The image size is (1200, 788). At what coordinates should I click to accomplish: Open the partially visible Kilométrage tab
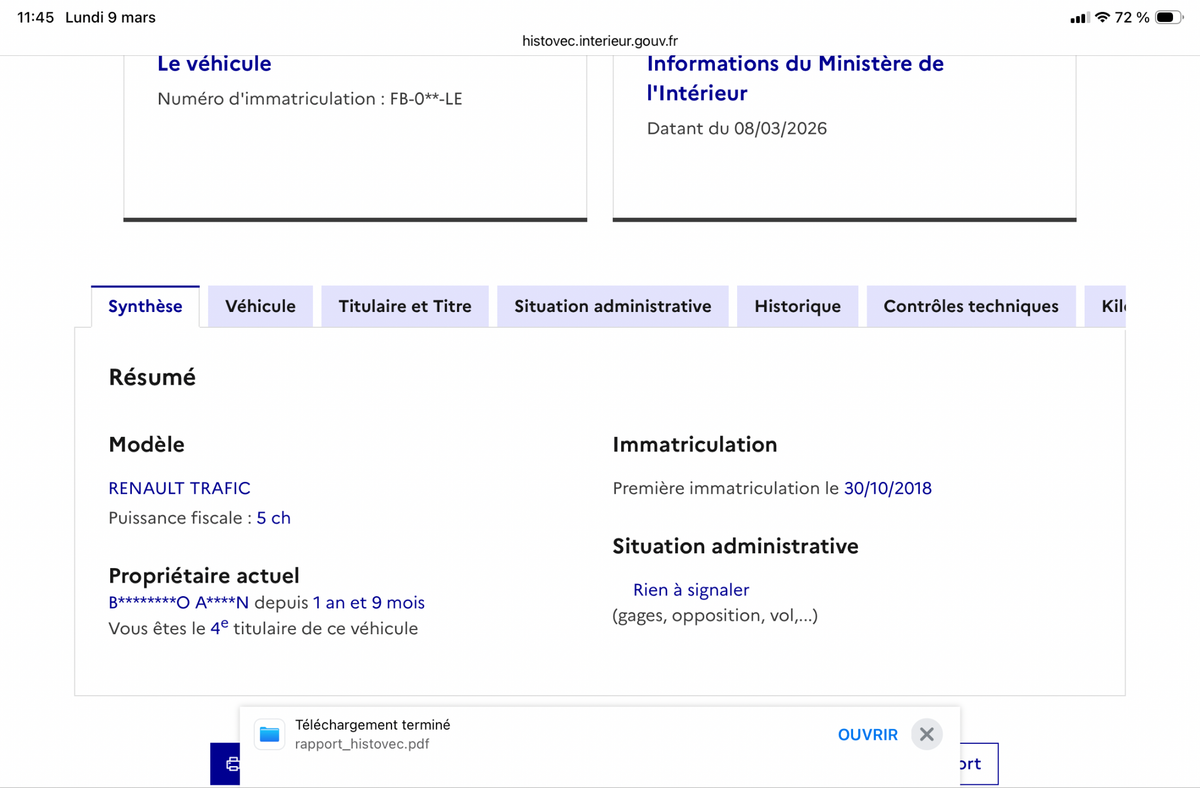pyautogui.click(x=1112, y=306)
